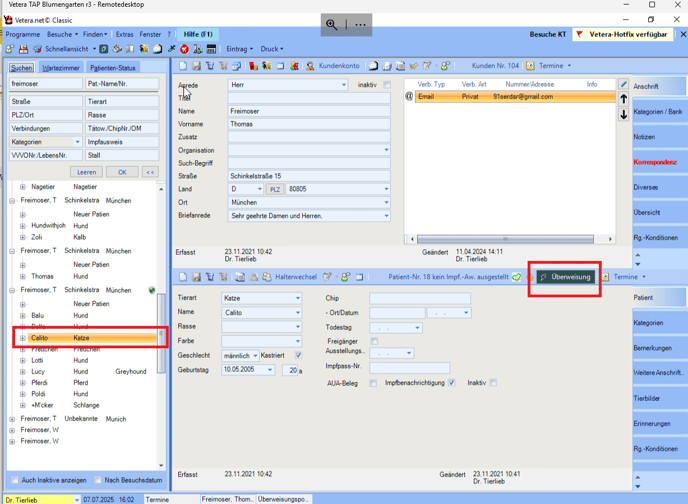The image size is (688, 504).
Task: Click the green checkmark vaccination pass icon
Action: 517,277
